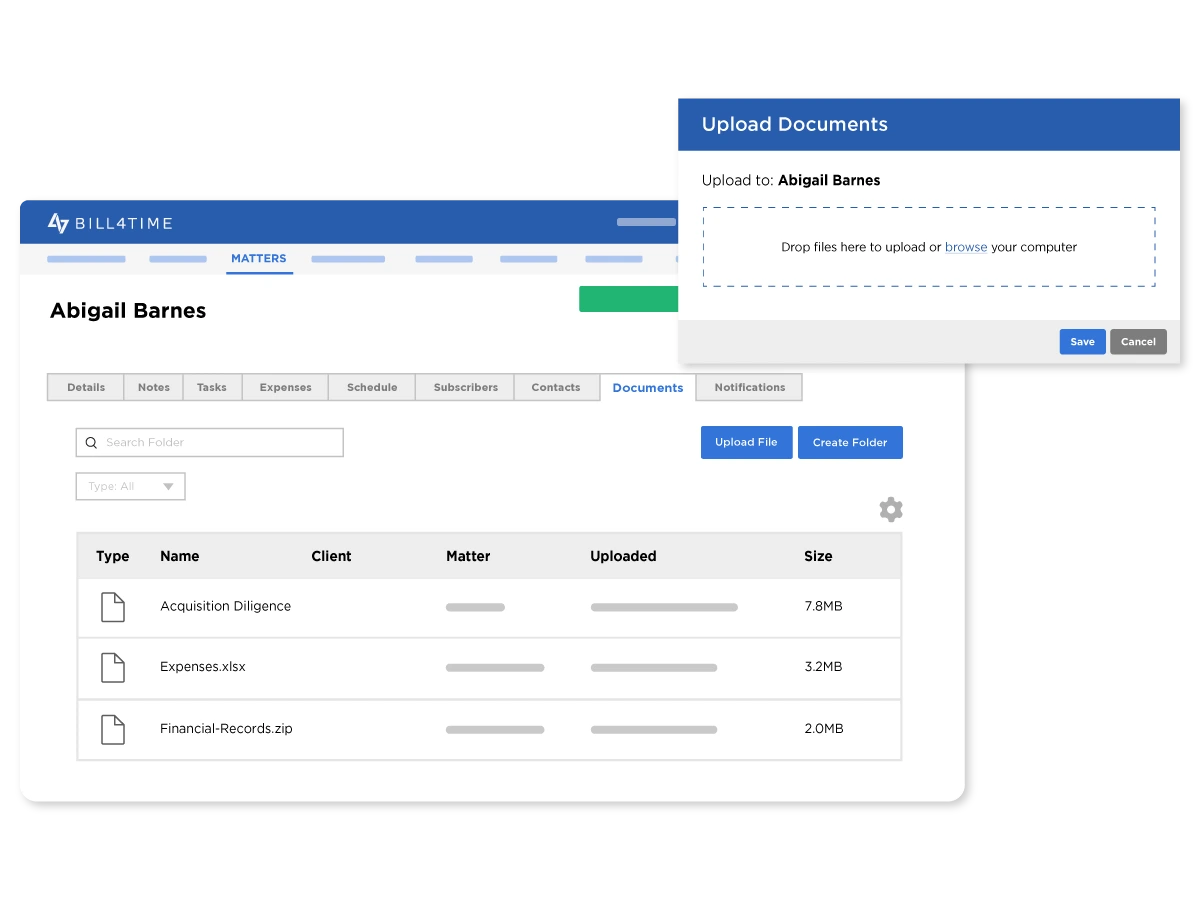This screenshot has width=1200, height=900.
Task: Select the Notifications tab
Action: coord(749,388)
